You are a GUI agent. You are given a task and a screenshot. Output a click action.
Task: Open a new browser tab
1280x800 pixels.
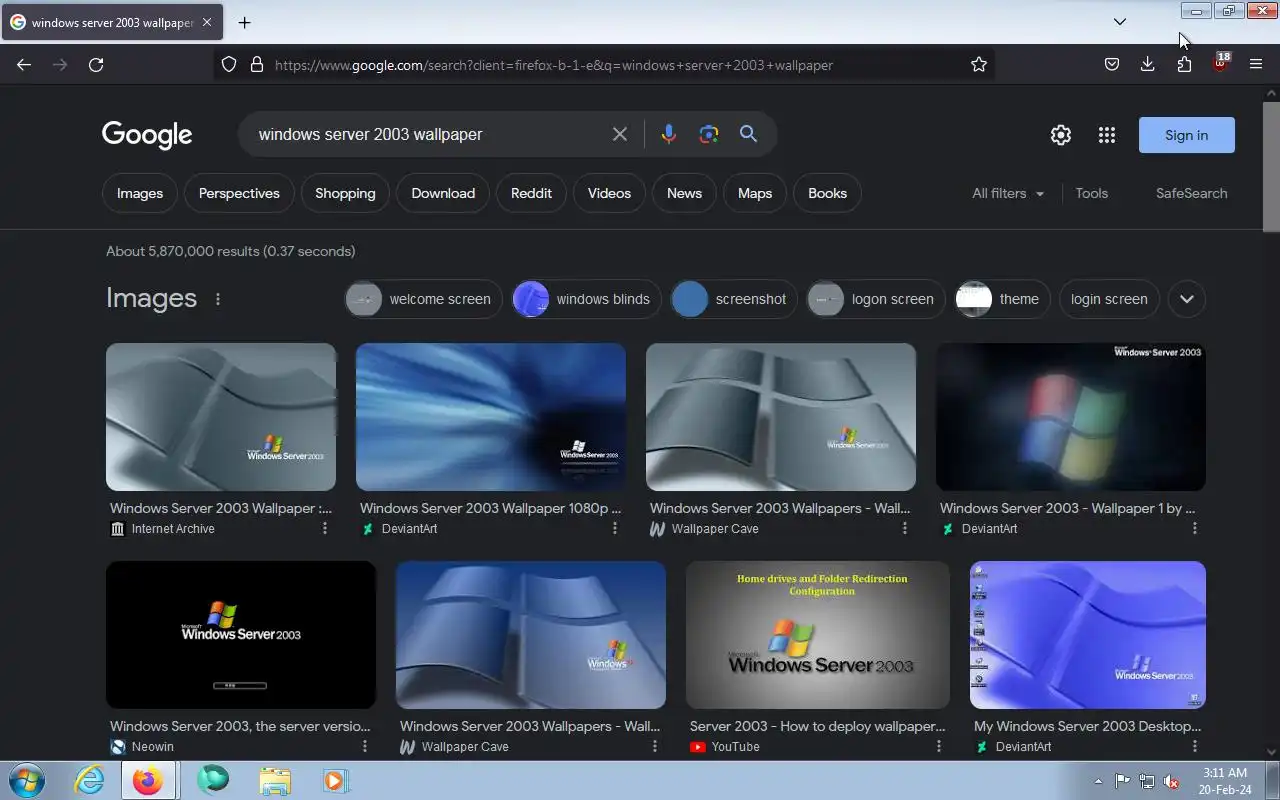coord(244,22)
